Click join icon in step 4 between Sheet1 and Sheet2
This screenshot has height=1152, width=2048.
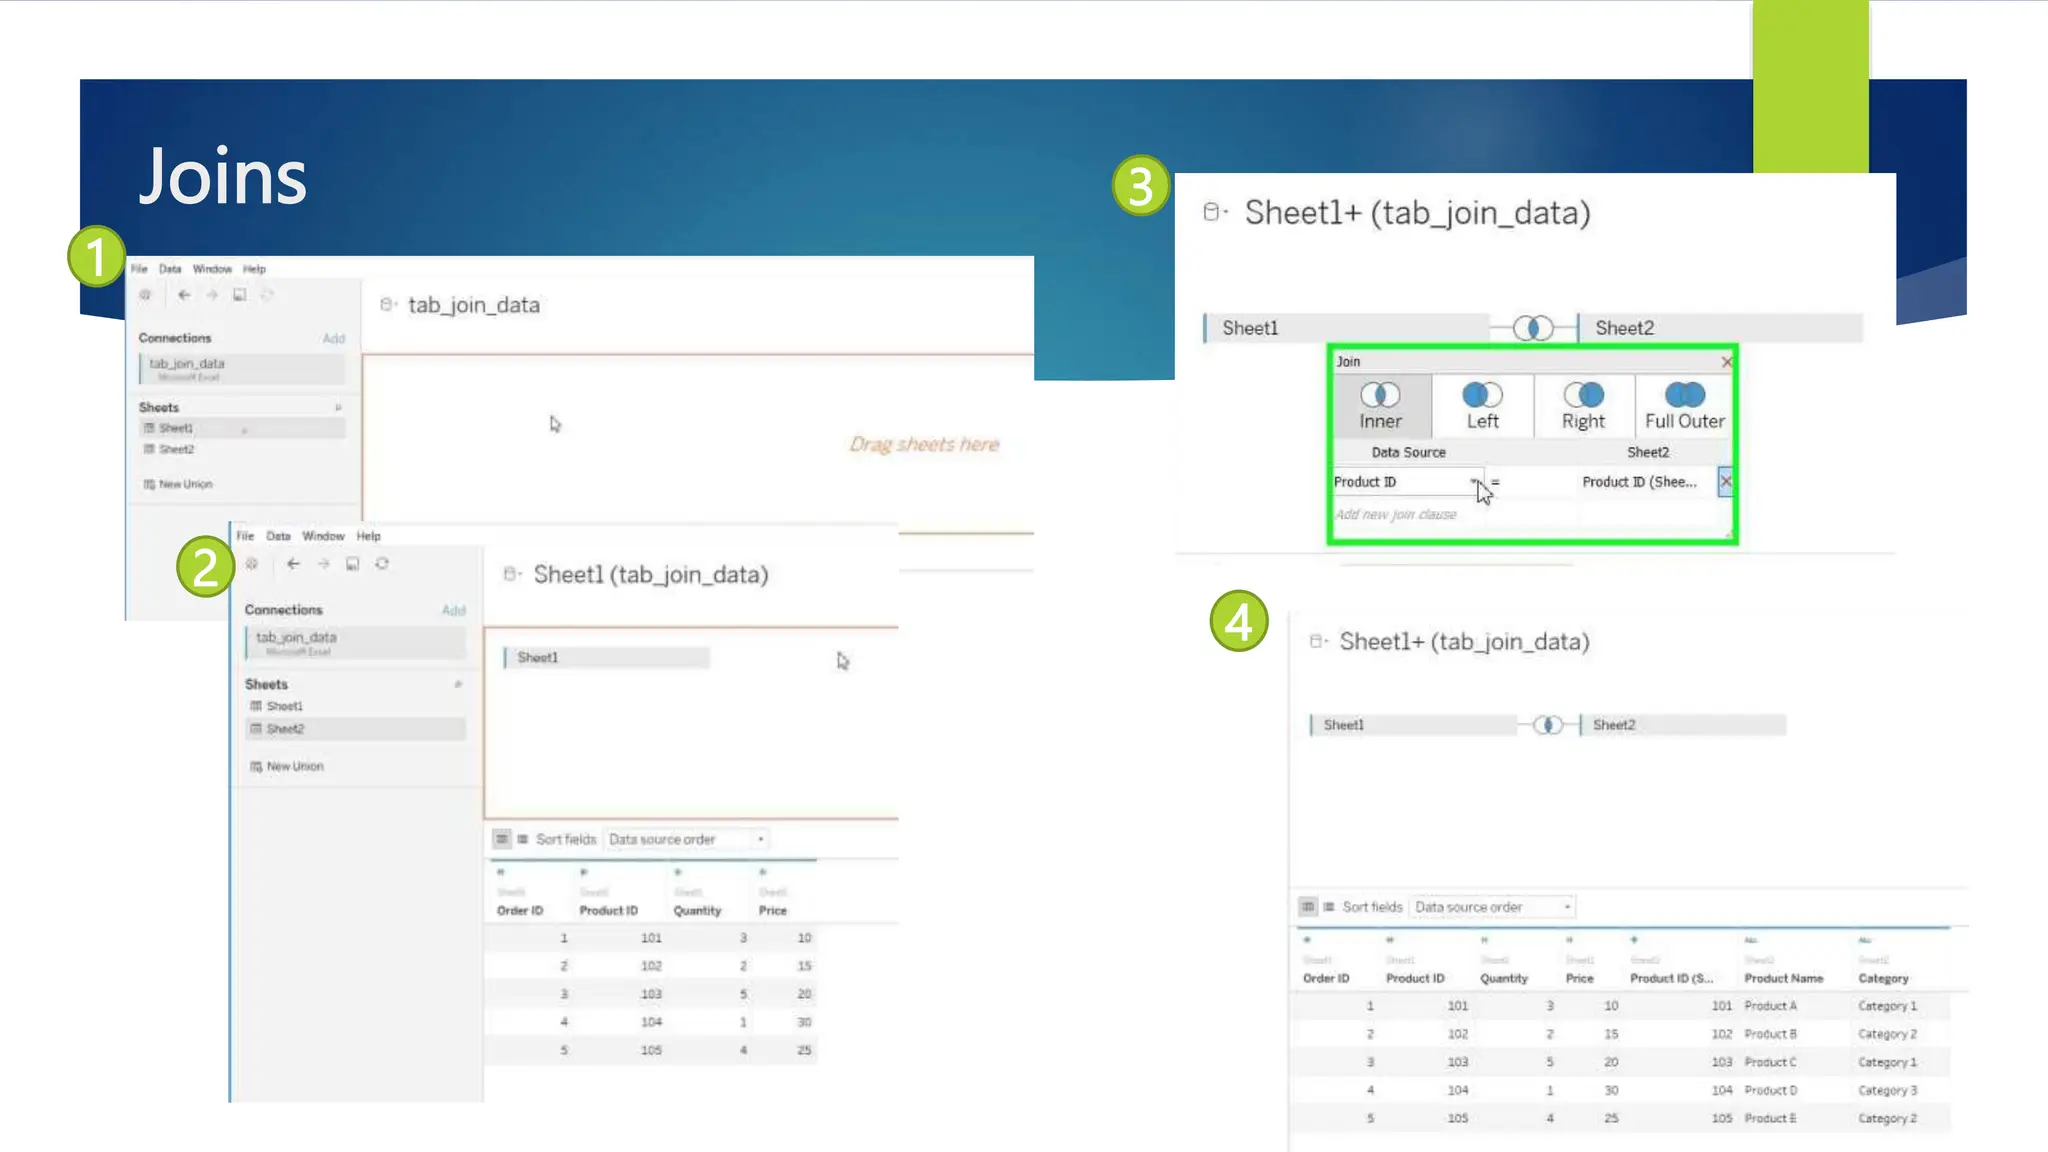pos(1548,725)
